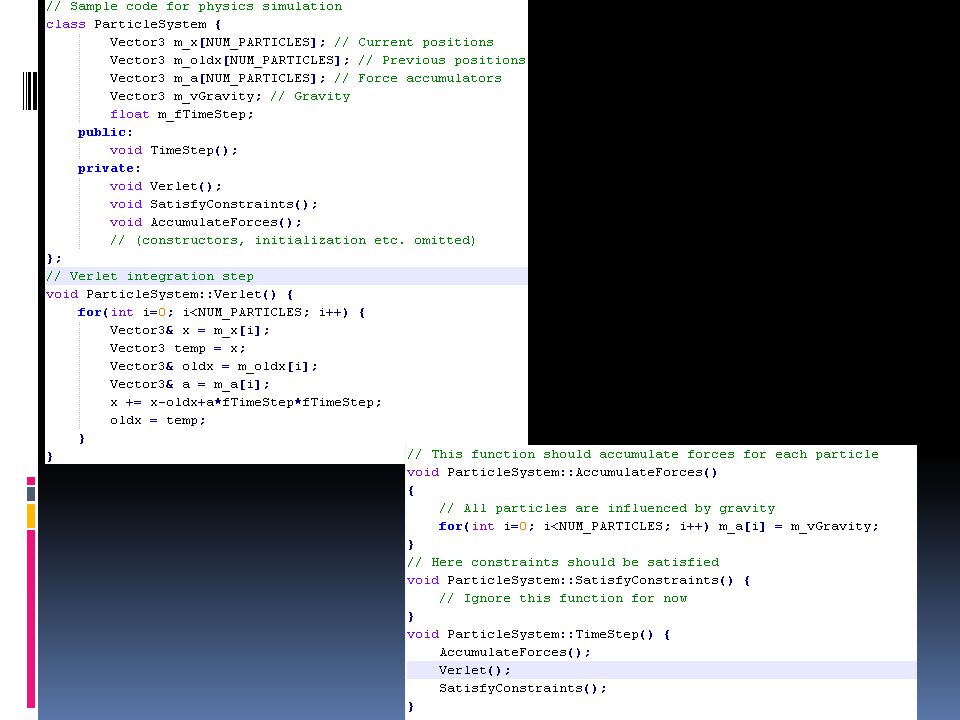Click the declaration "void Verlet();" in the class
960x720 pixels.
click(166, 187)
